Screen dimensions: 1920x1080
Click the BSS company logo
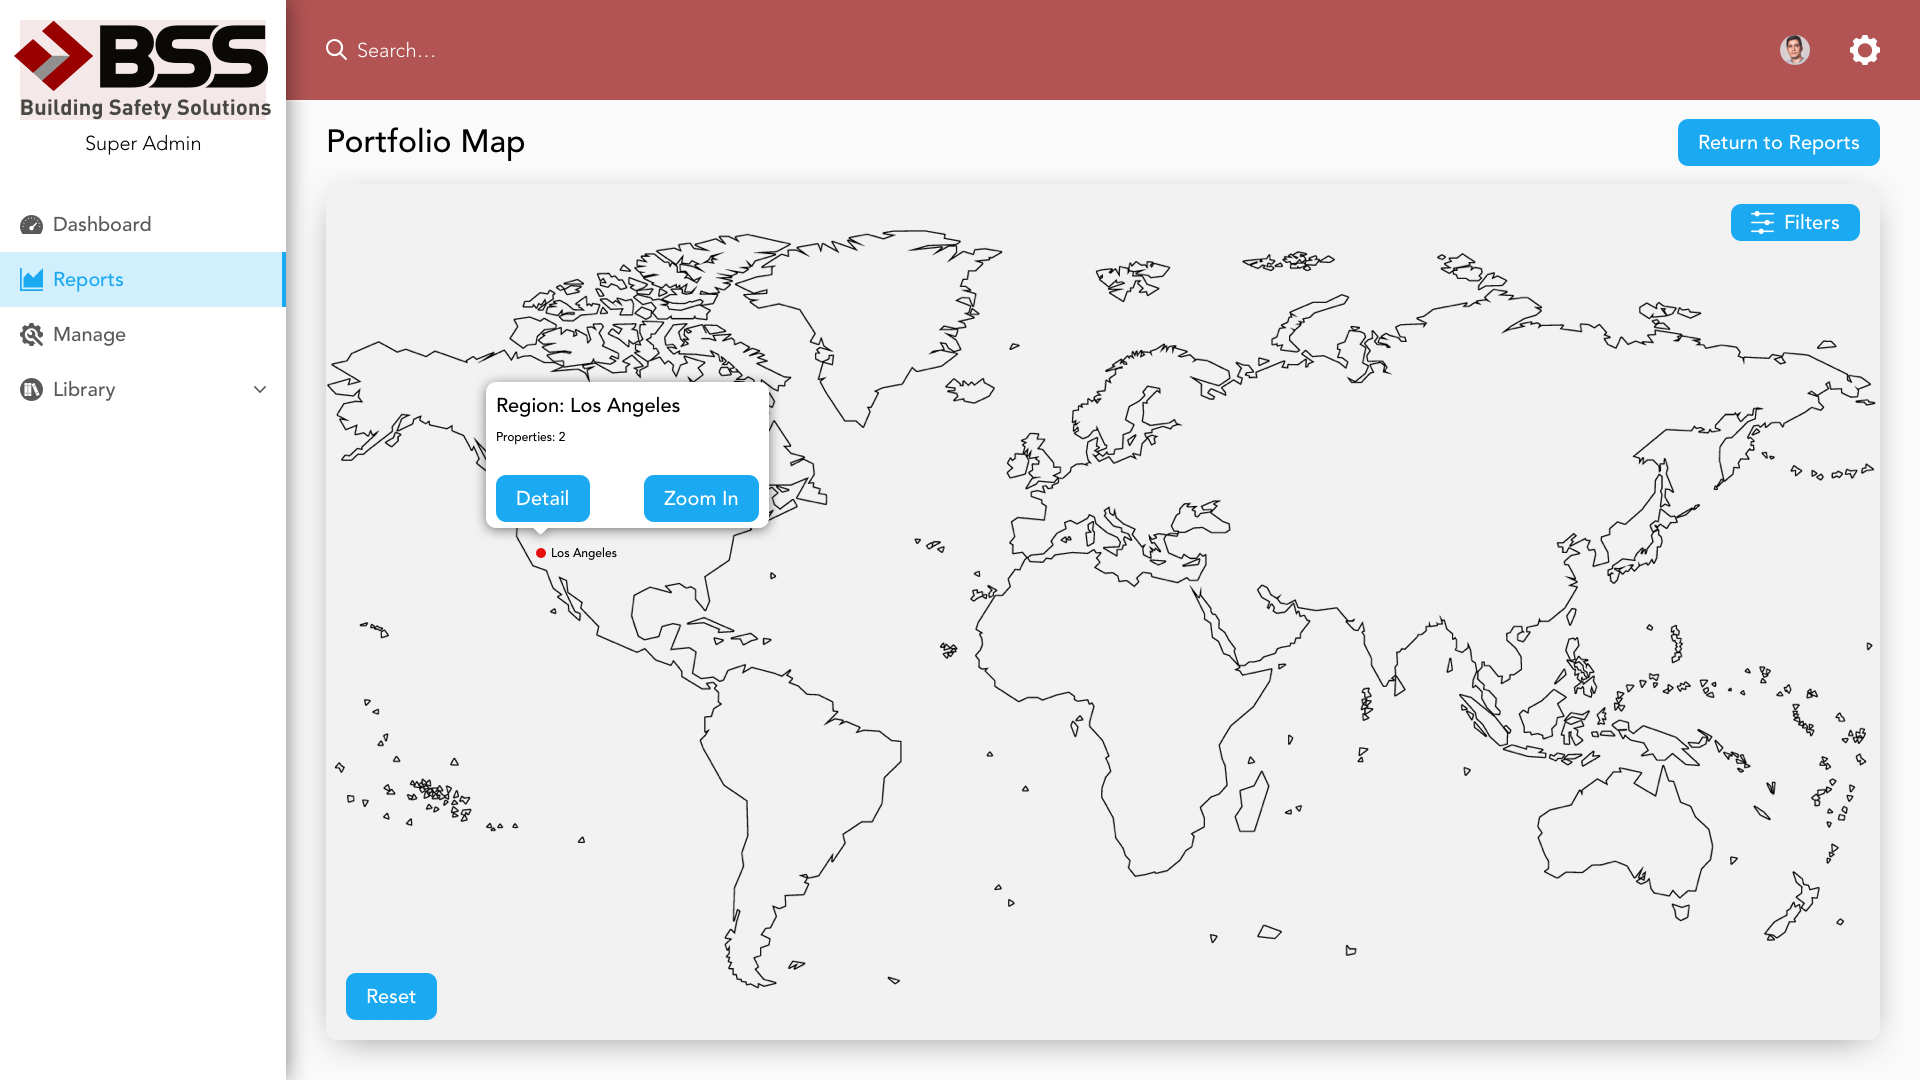click(x=143, y=70)
